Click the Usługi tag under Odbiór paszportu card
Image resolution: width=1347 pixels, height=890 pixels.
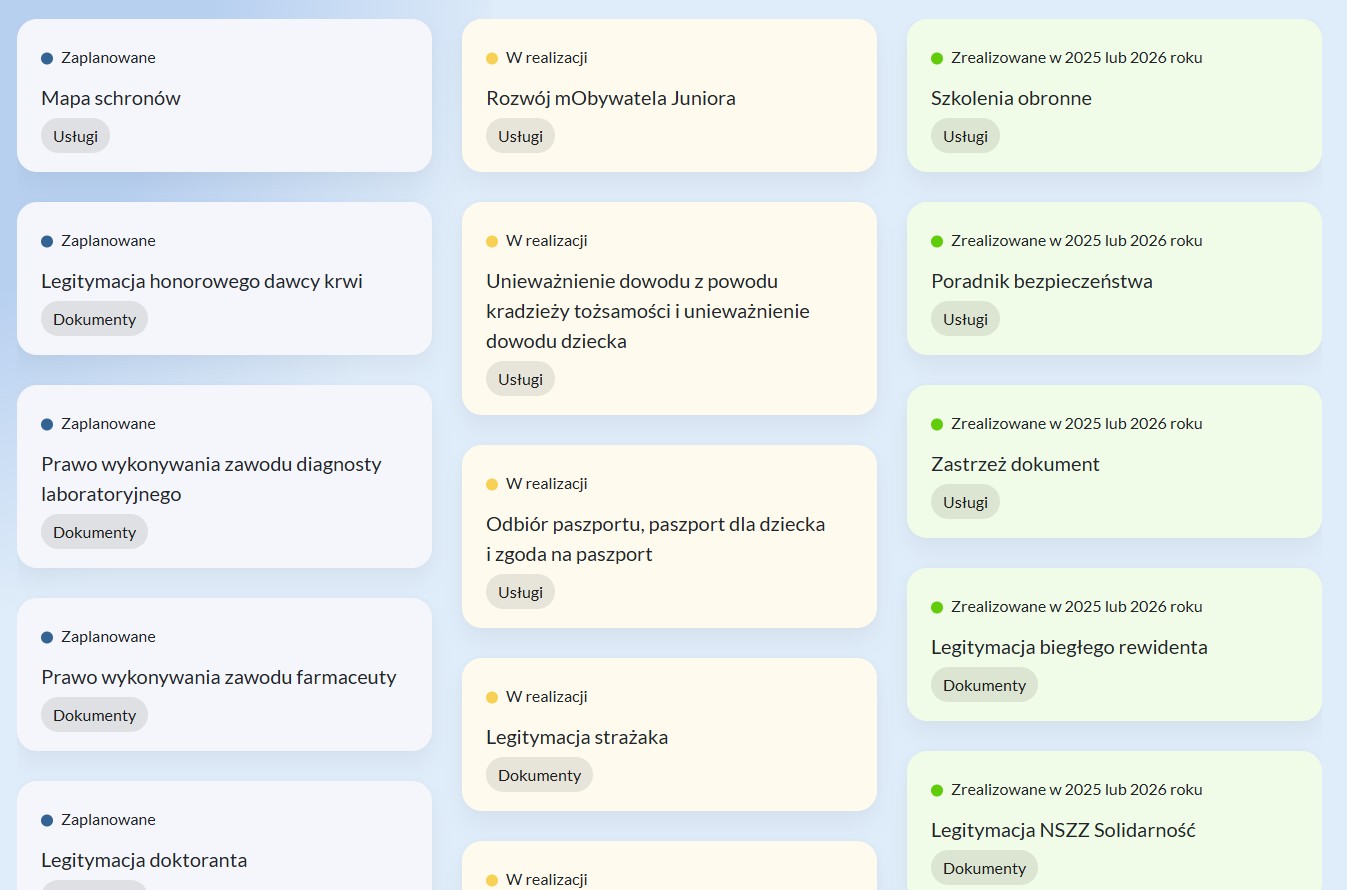point(520,592)
